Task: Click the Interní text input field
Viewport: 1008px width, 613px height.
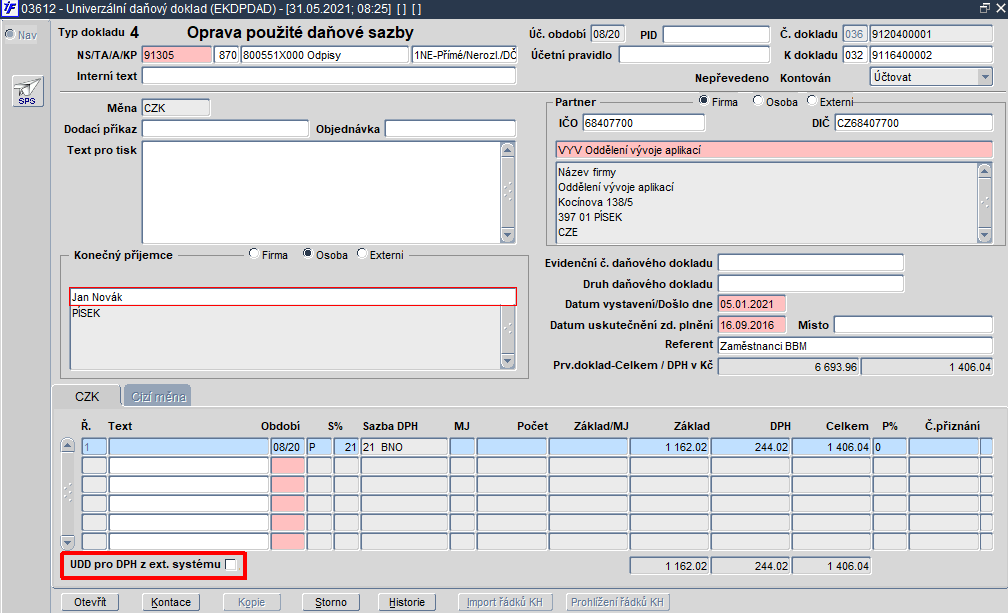Action: coord(328,76)
